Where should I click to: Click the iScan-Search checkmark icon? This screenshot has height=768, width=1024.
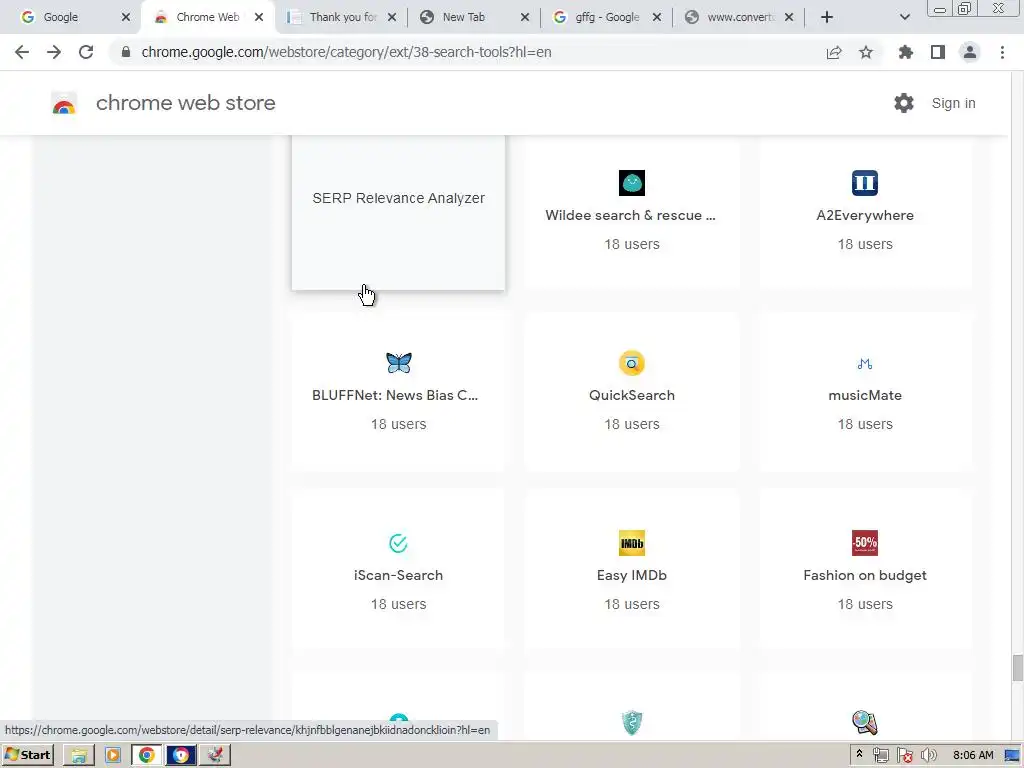[398, 543]
